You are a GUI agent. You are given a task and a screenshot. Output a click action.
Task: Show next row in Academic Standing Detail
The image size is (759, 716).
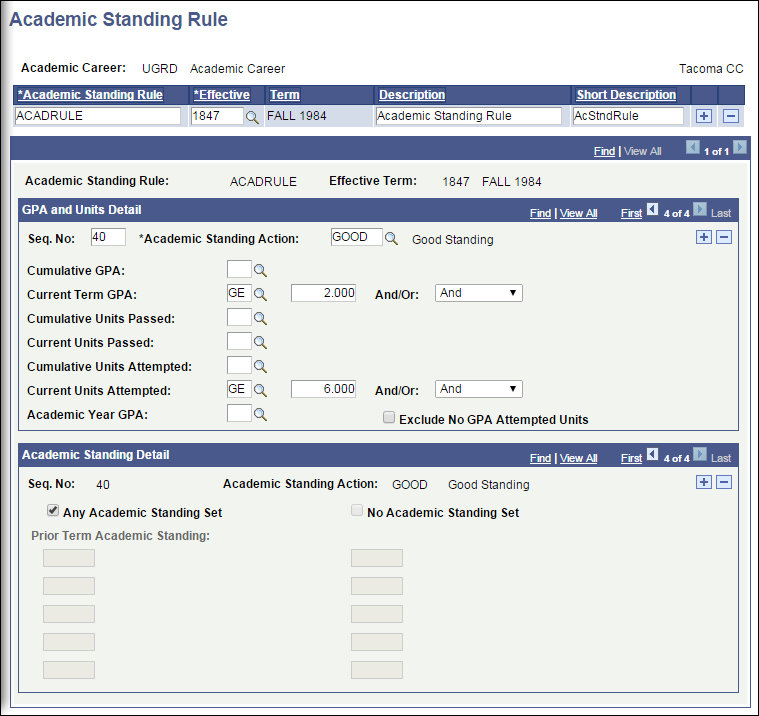pyautogui.click(x=700, y=454)
